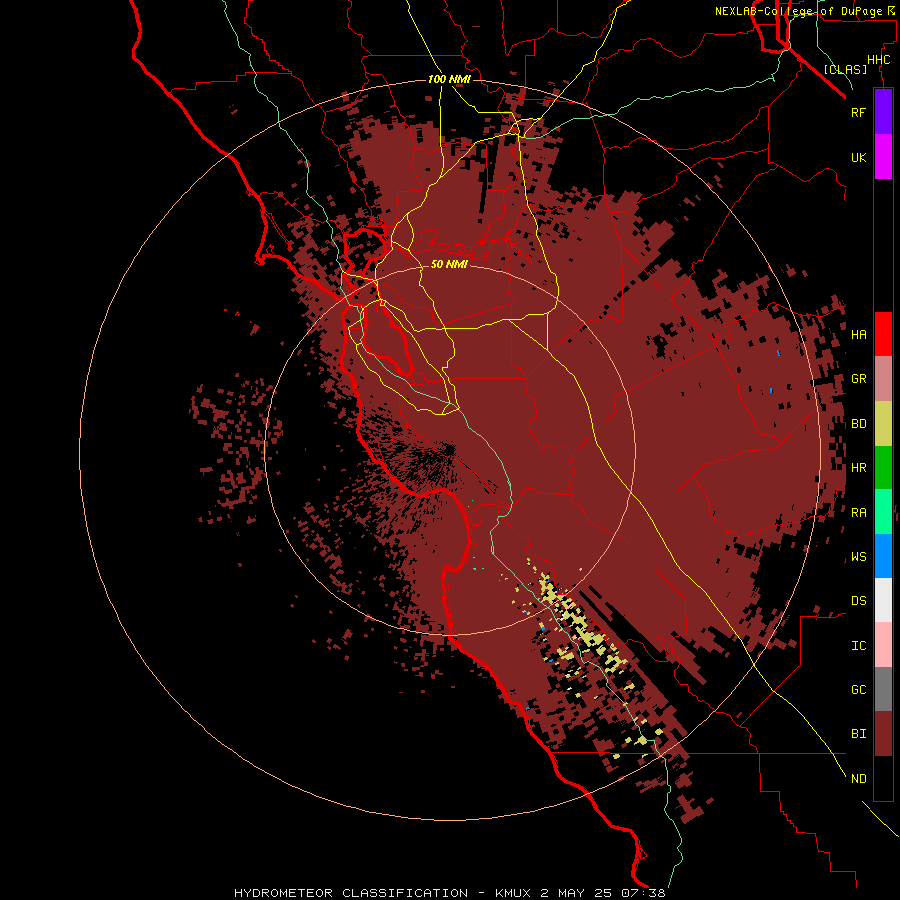Click the purple RF legend color swatch
Screen dimensions: 900x900
coord(883,111)
